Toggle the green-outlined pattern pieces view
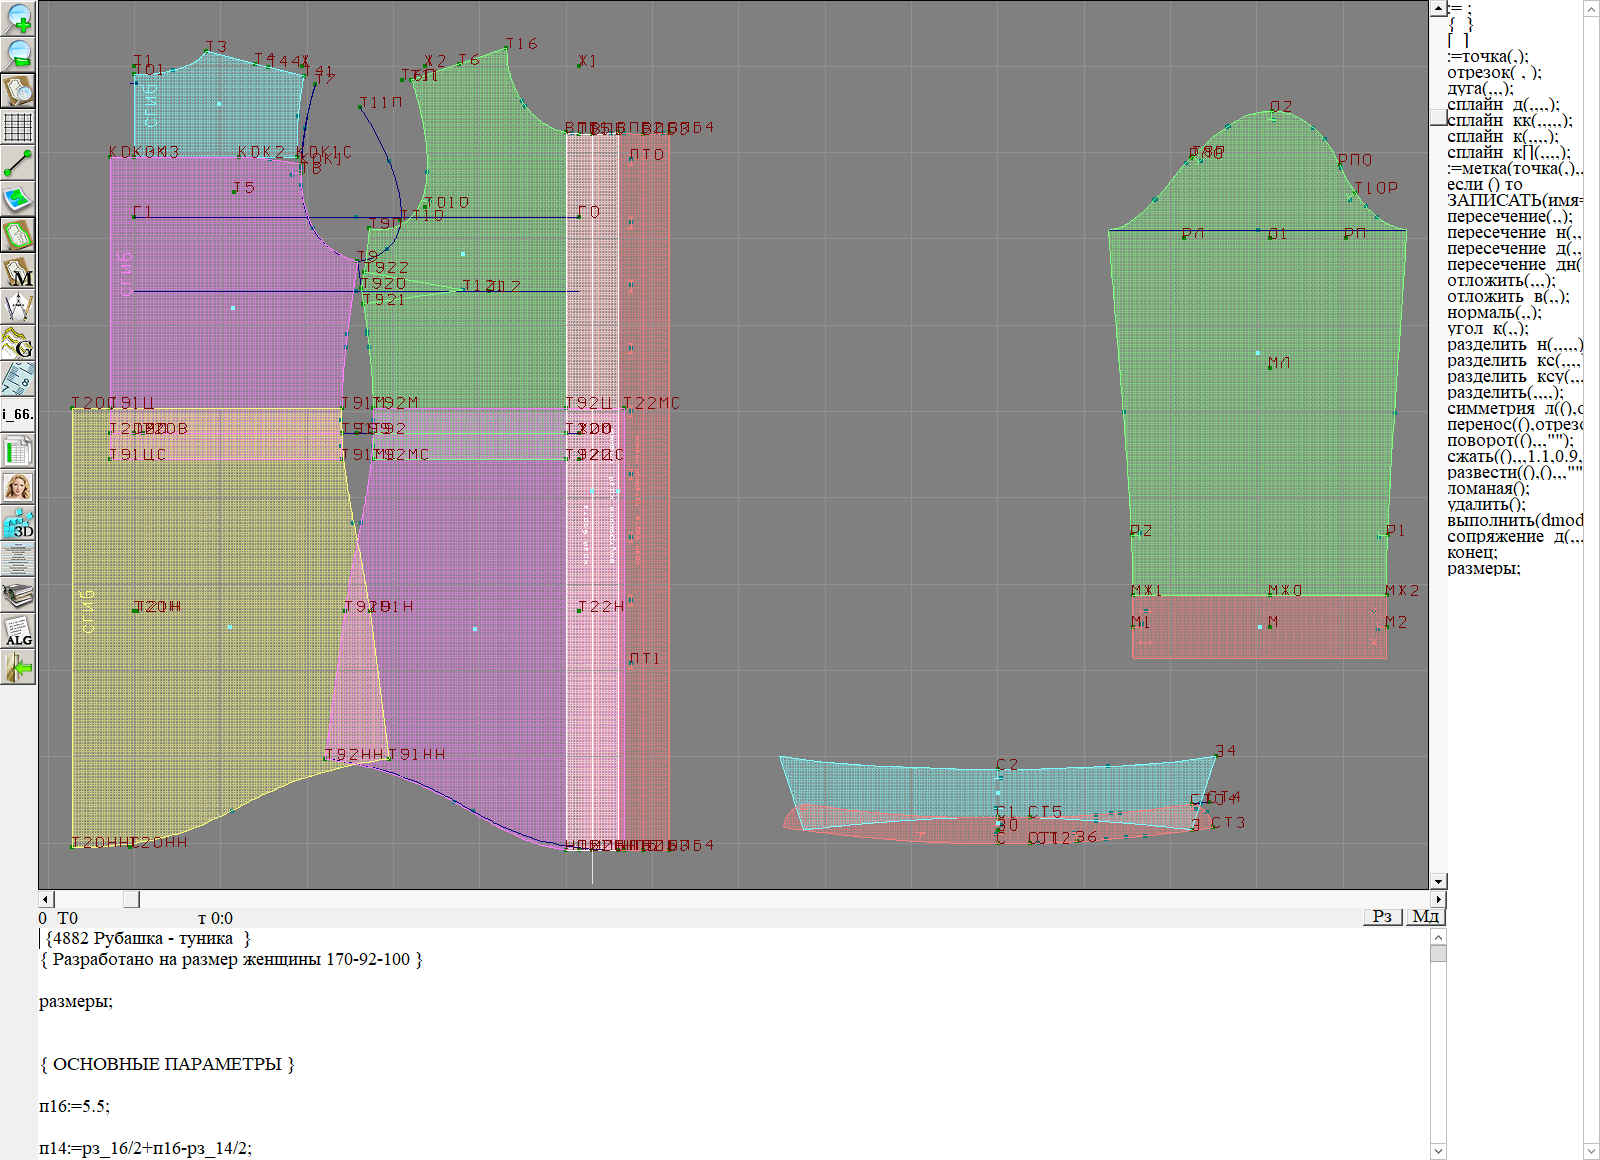 pos(18,236)
